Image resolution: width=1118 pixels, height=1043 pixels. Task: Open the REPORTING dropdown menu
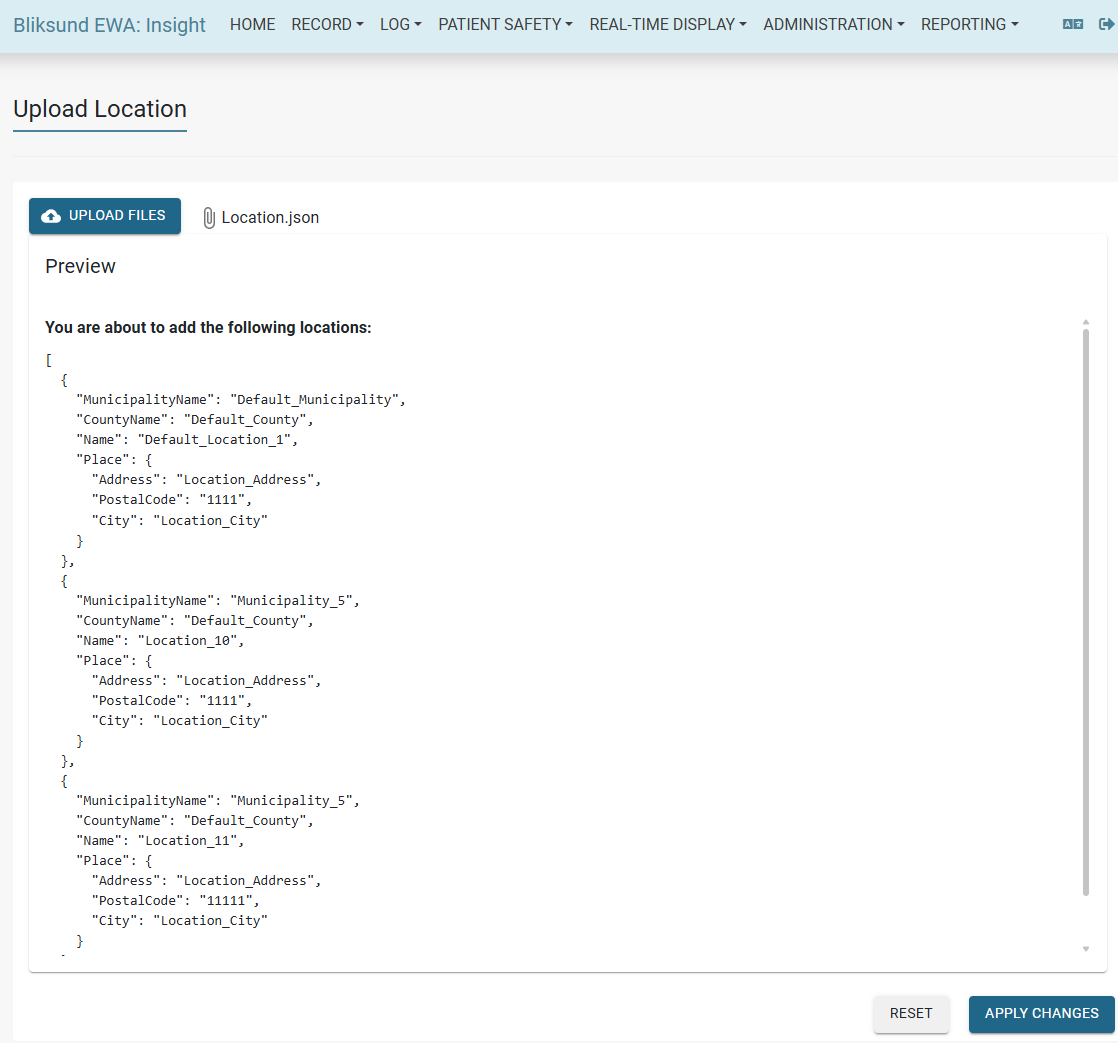[x=969, y=25]
